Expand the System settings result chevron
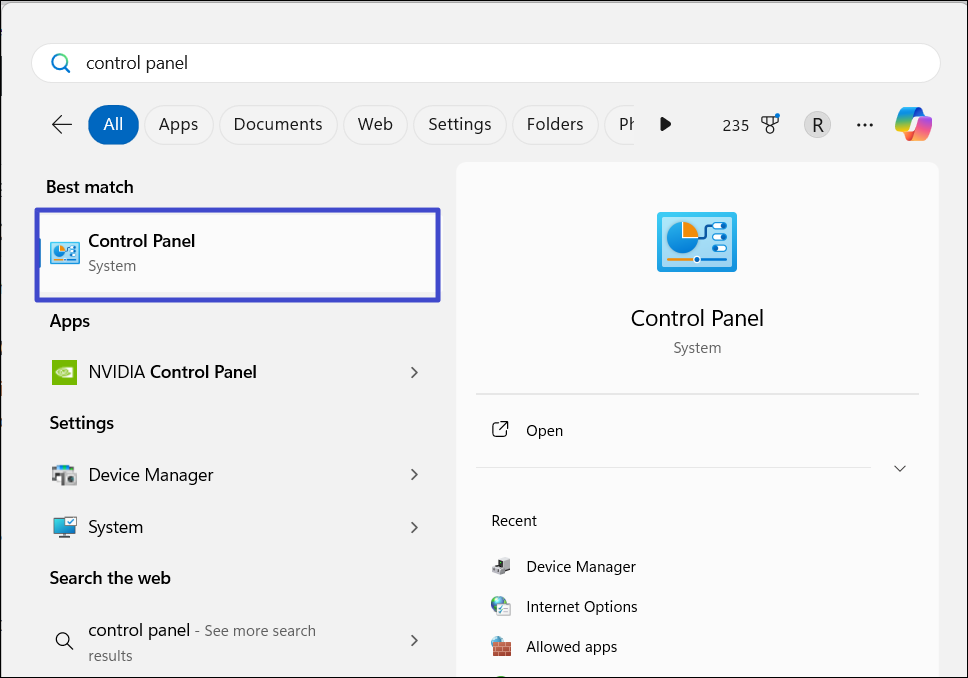968x678 pixels. 414,527
